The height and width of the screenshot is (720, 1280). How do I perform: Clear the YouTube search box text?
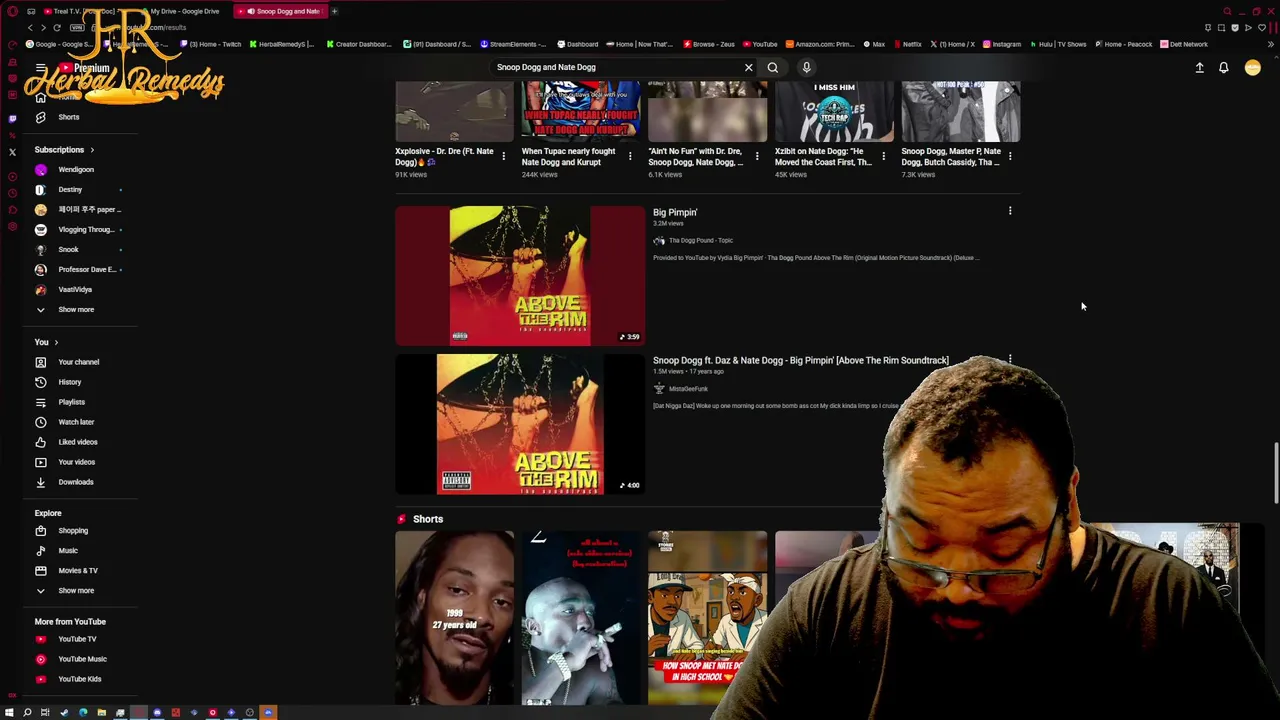click(748, 67)
